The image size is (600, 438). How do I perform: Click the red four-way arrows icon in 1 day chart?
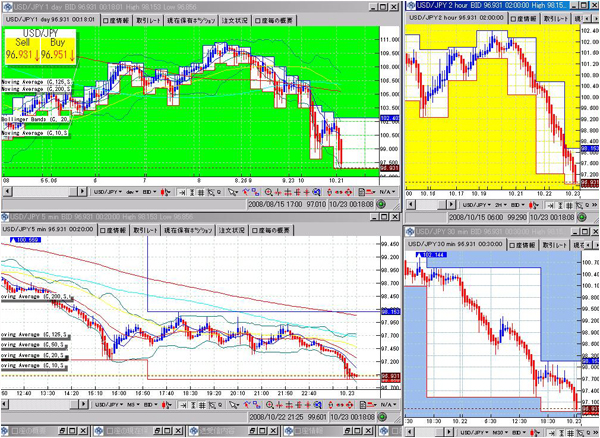click(x=349, y=192)
